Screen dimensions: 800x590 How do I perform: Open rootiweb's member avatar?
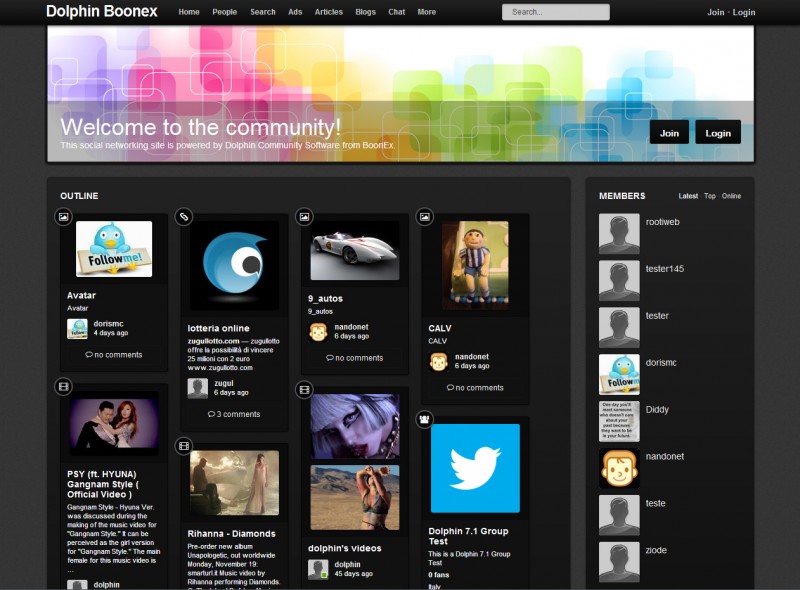619,234
